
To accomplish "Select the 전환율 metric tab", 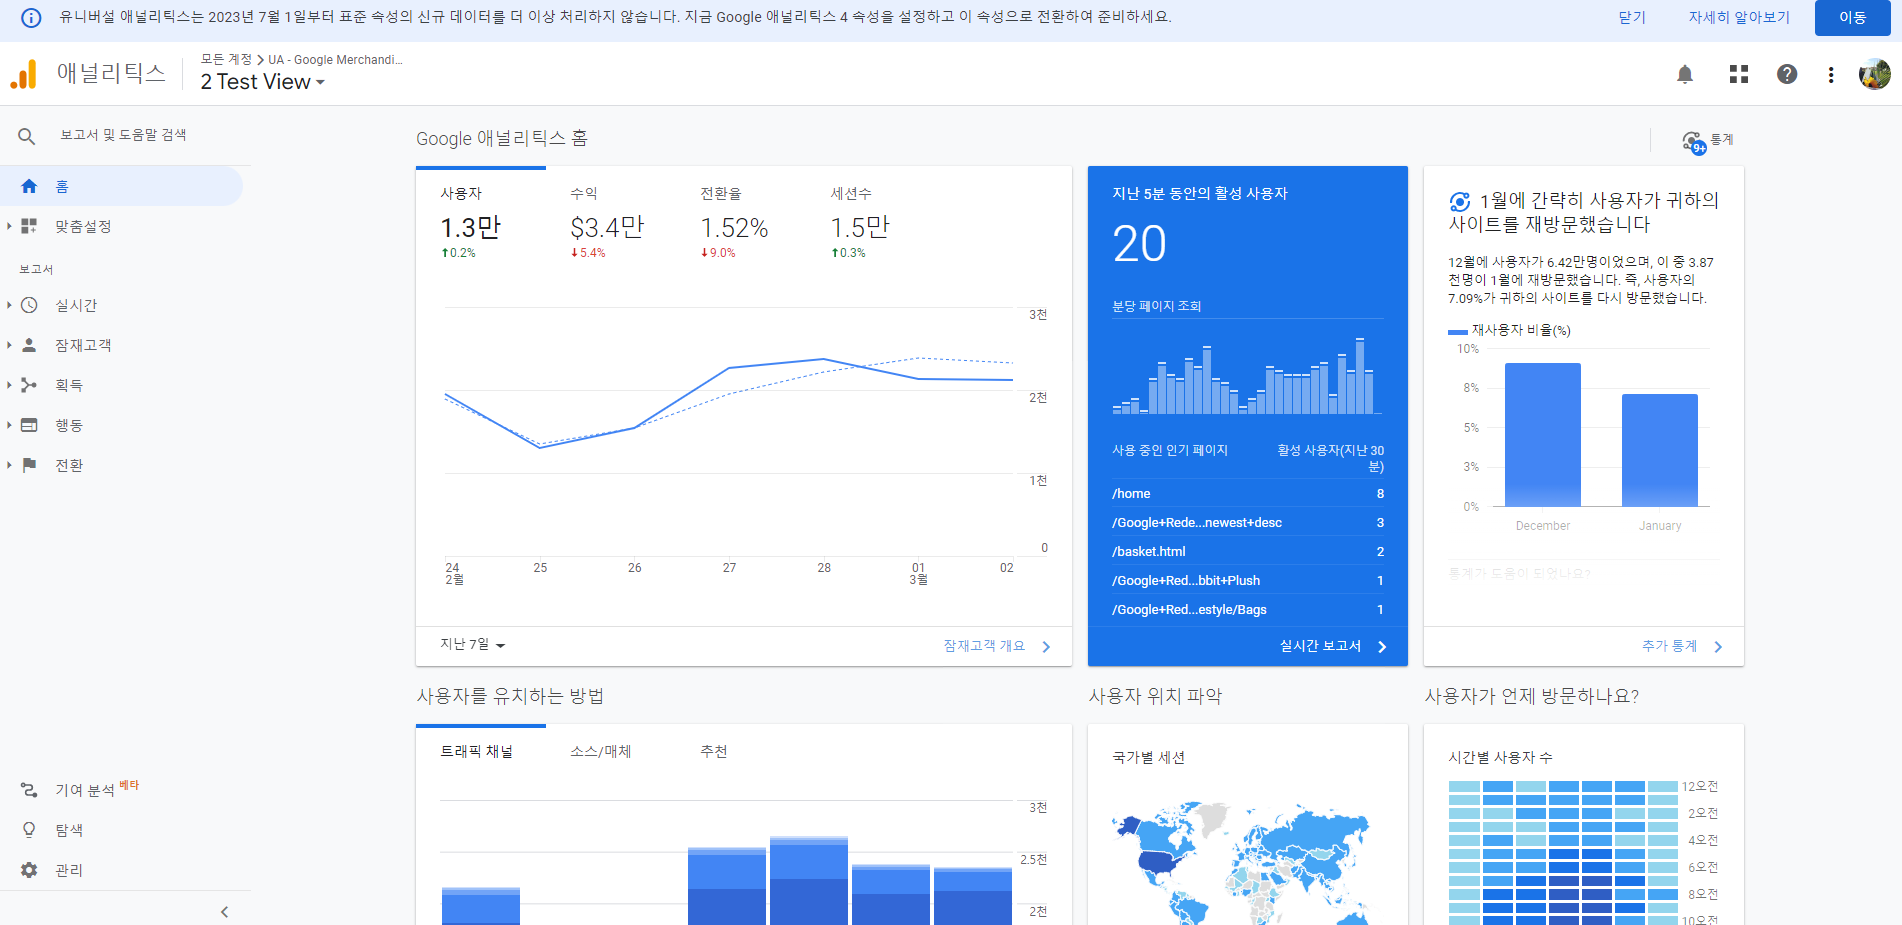I will [x=741, y=225].
